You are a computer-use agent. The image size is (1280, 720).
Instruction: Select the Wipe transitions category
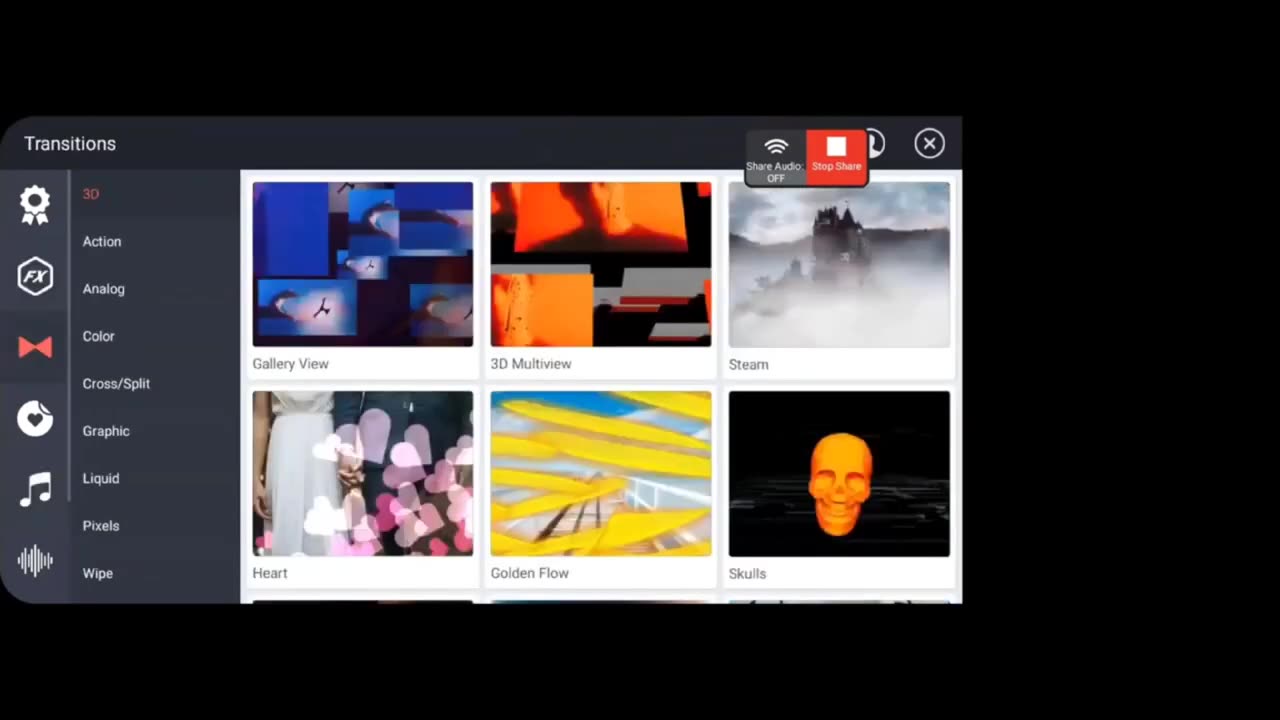pyautogui.click(x=98, y=573)
